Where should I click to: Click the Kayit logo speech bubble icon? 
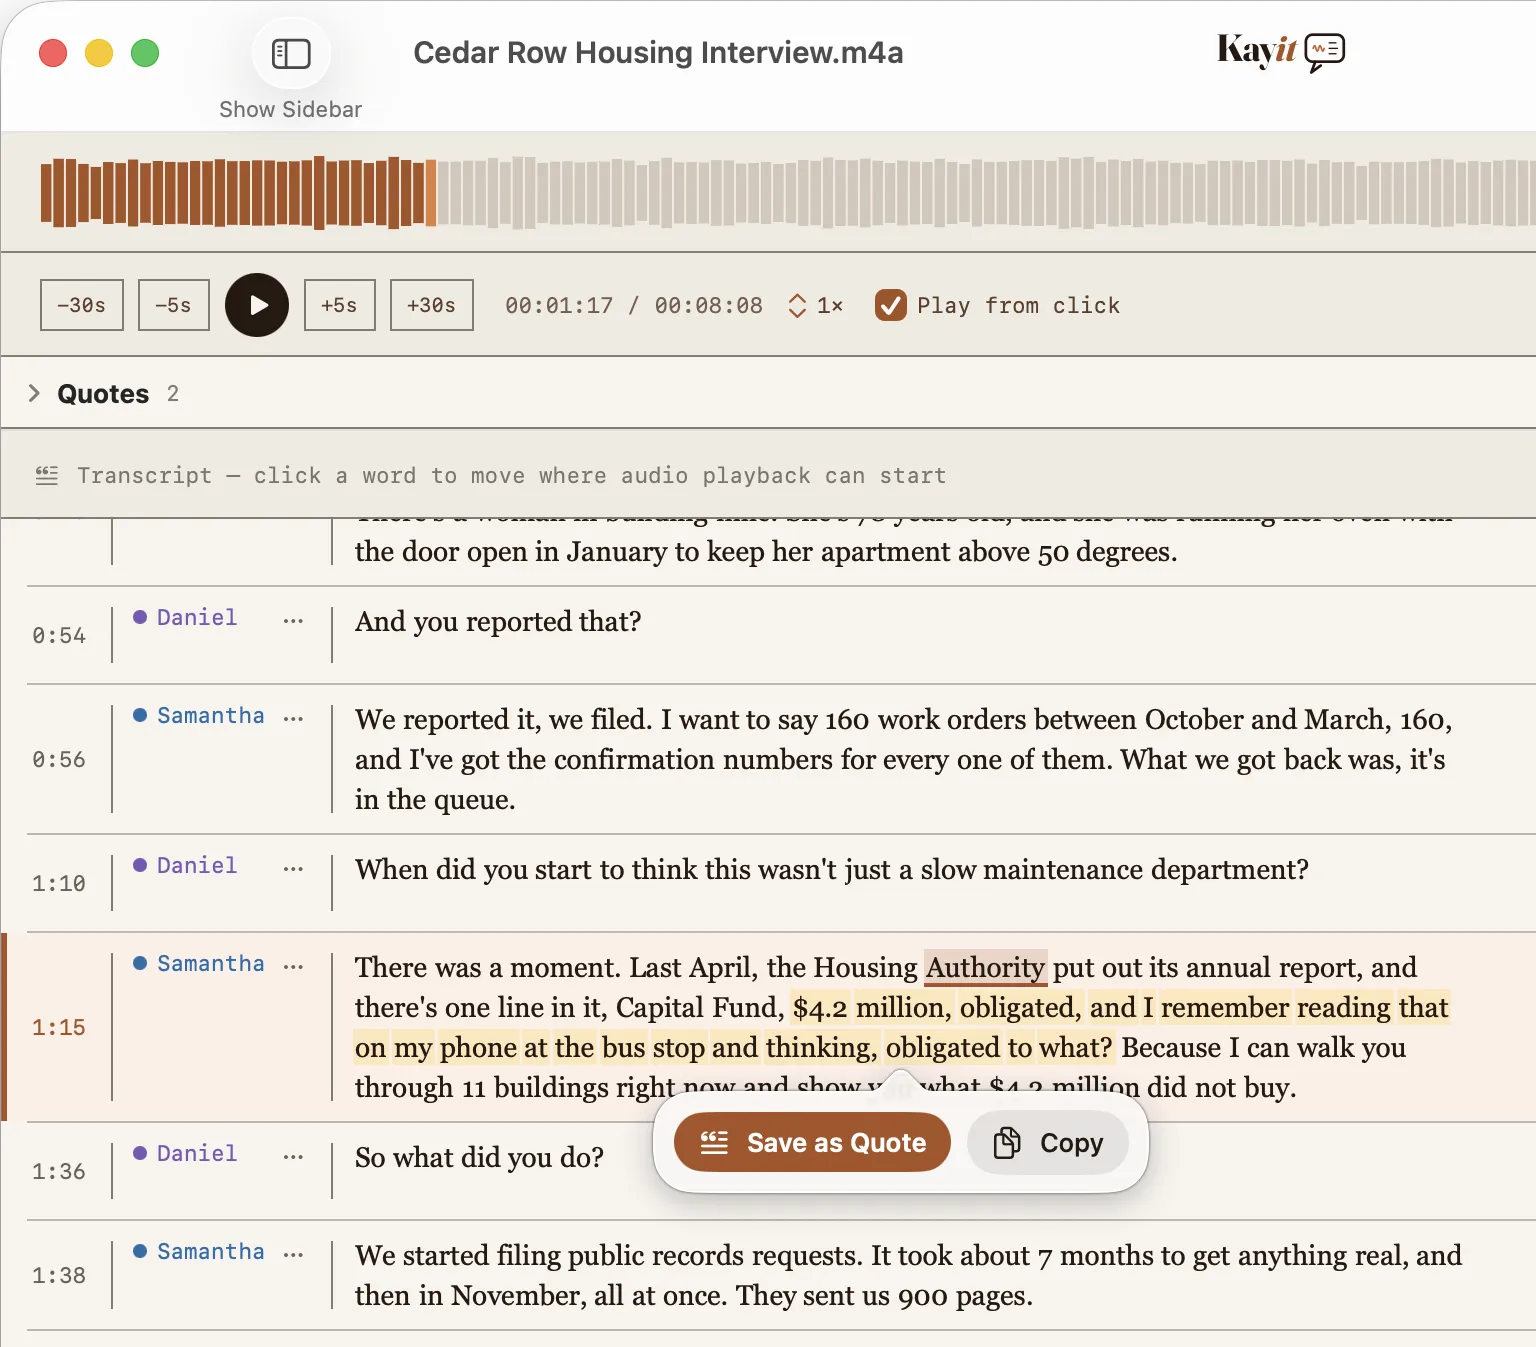1324,51
